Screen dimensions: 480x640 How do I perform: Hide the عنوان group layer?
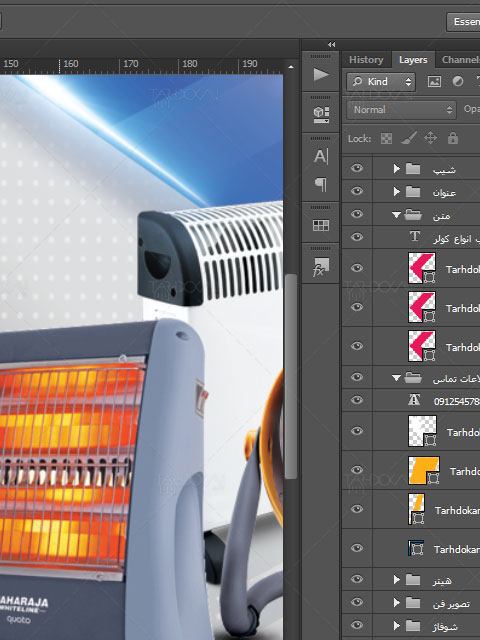click(x=357, y=191)
